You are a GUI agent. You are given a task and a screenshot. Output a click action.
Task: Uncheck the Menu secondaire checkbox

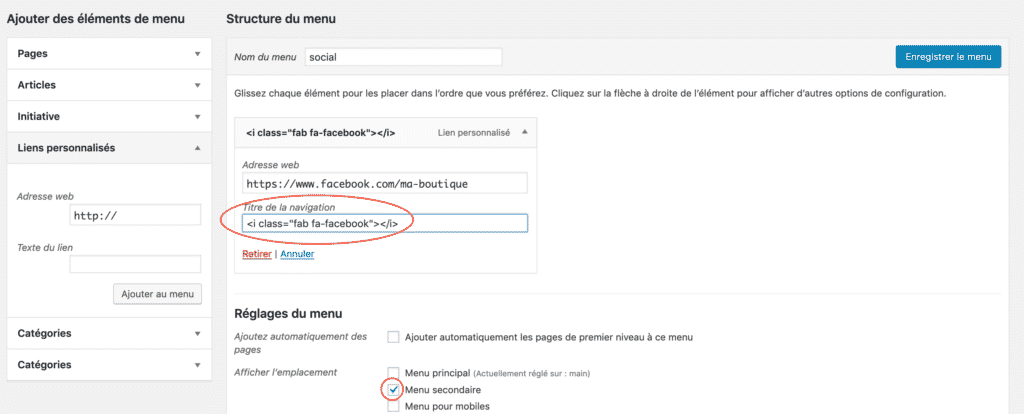(394, 389)
